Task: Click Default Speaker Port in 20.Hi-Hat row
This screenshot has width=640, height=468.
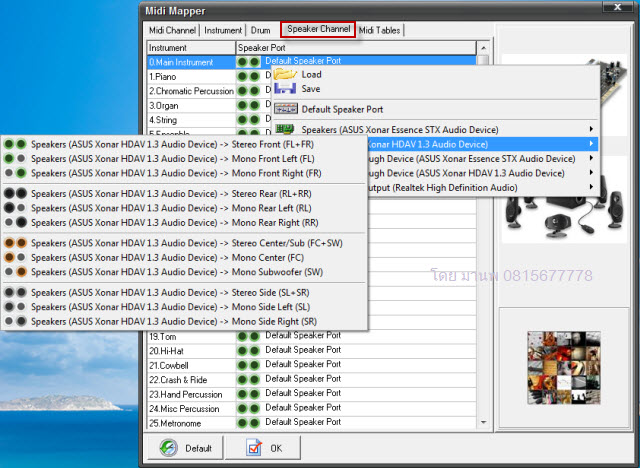Action: click(x=303, y=350)
